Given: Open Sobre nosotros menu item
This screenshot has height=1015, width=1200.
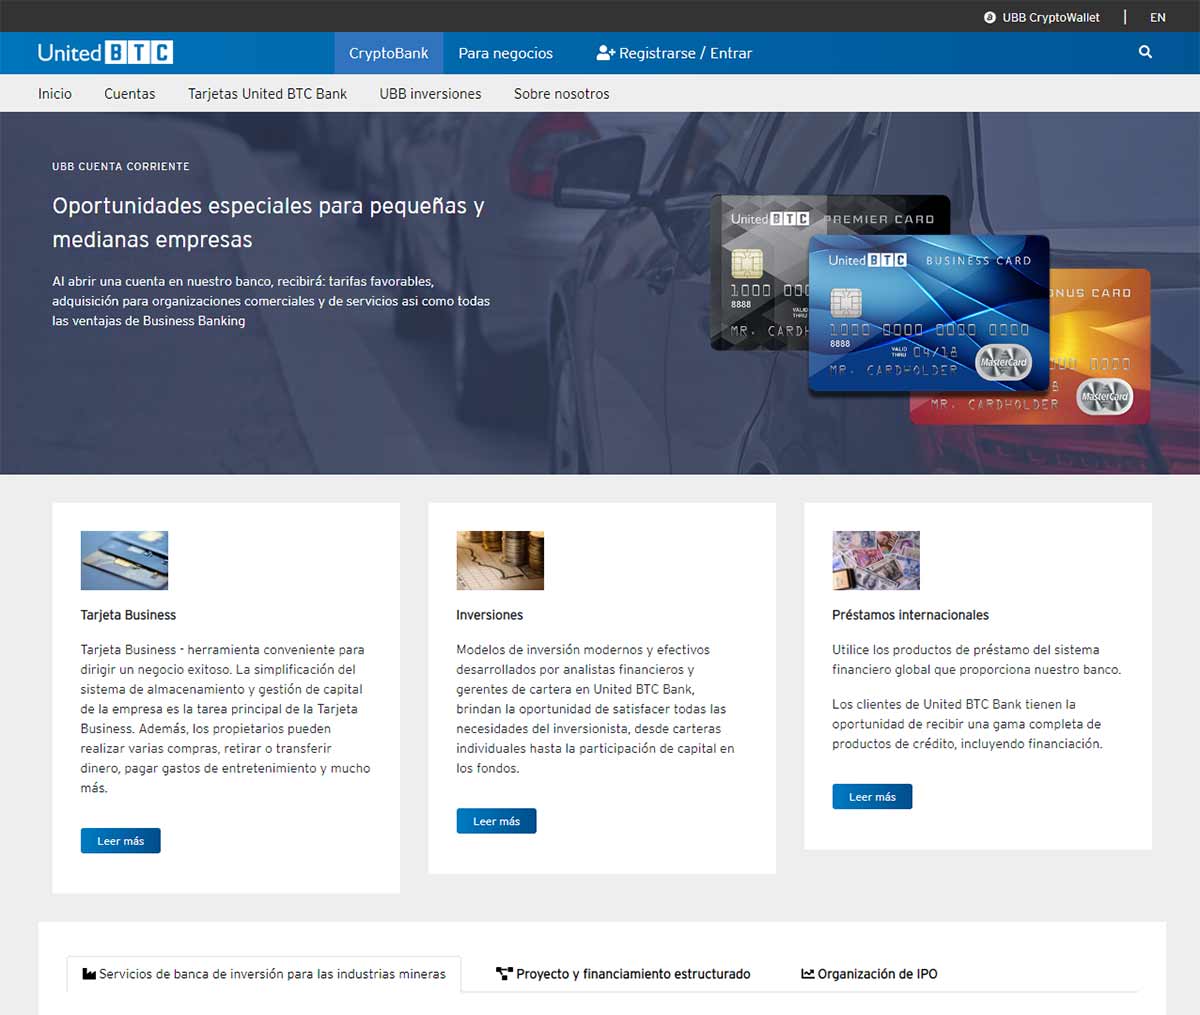Looking at the screenshot, I should (561, 94).
